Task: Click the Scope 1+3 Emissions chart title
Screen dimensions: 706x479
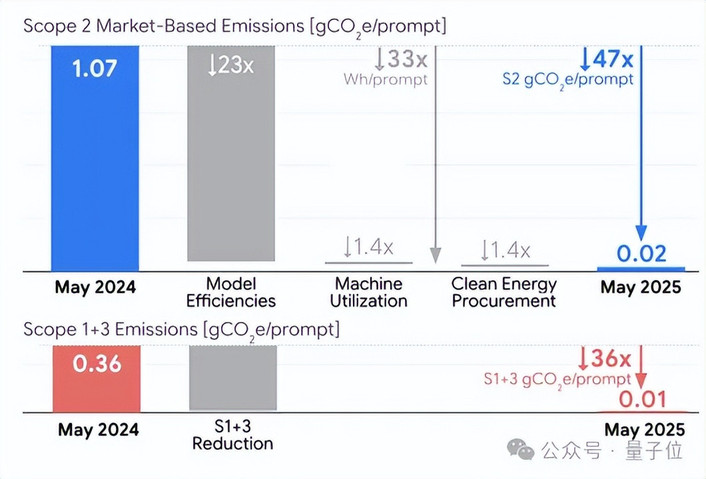Action: pos(181,330)
